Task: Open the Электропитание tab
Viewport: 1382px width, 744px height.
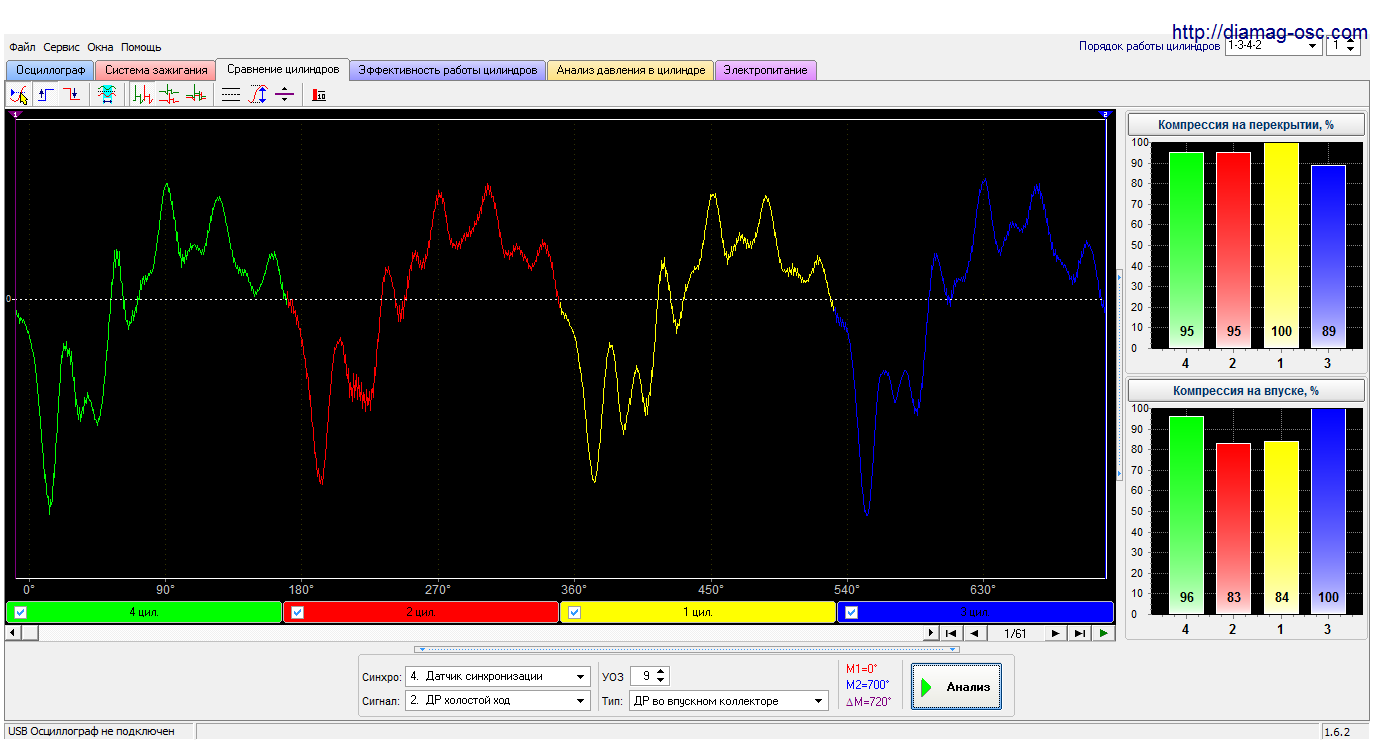Action: 766,70
